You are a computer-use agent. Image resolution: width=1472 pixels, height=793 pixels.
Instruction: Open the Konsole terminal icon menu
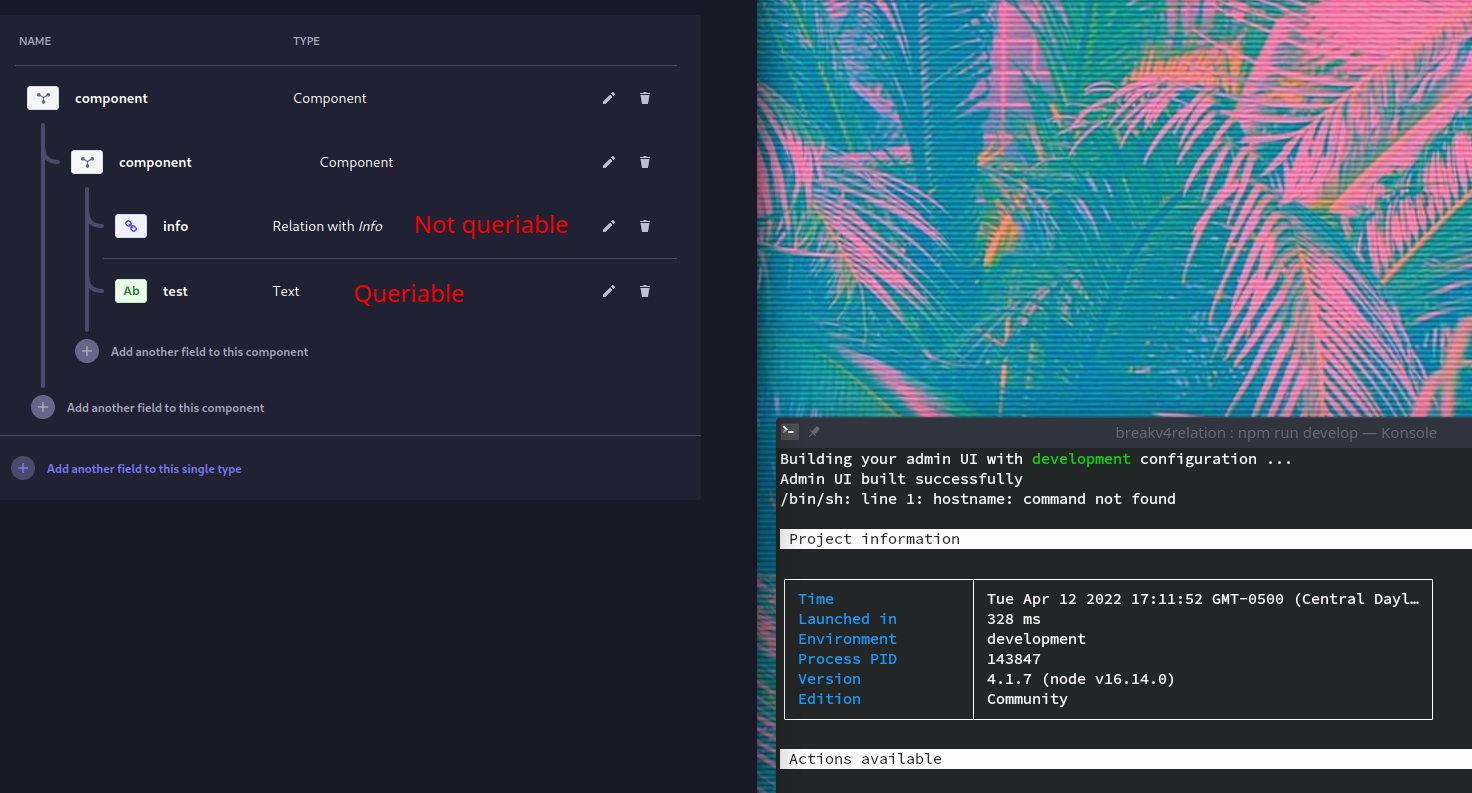click(x=790, y=432)
